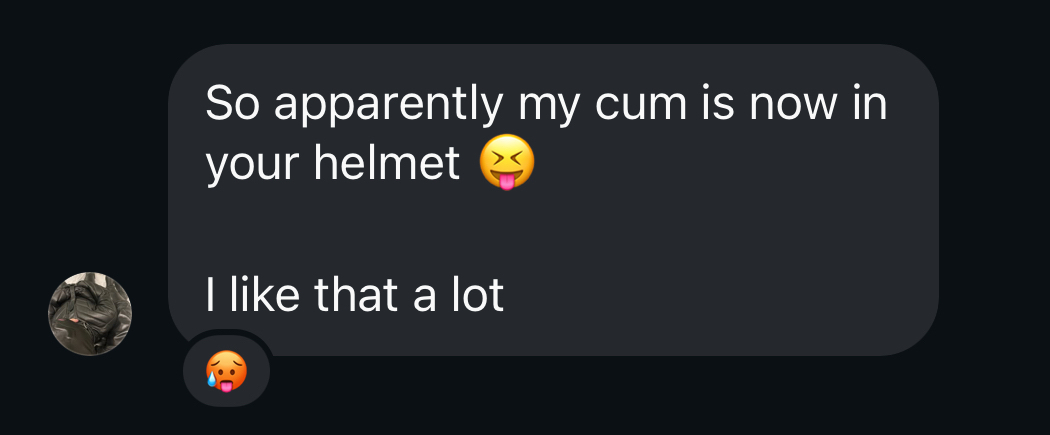Click the letter "I" starting last line

coord(210,294)
